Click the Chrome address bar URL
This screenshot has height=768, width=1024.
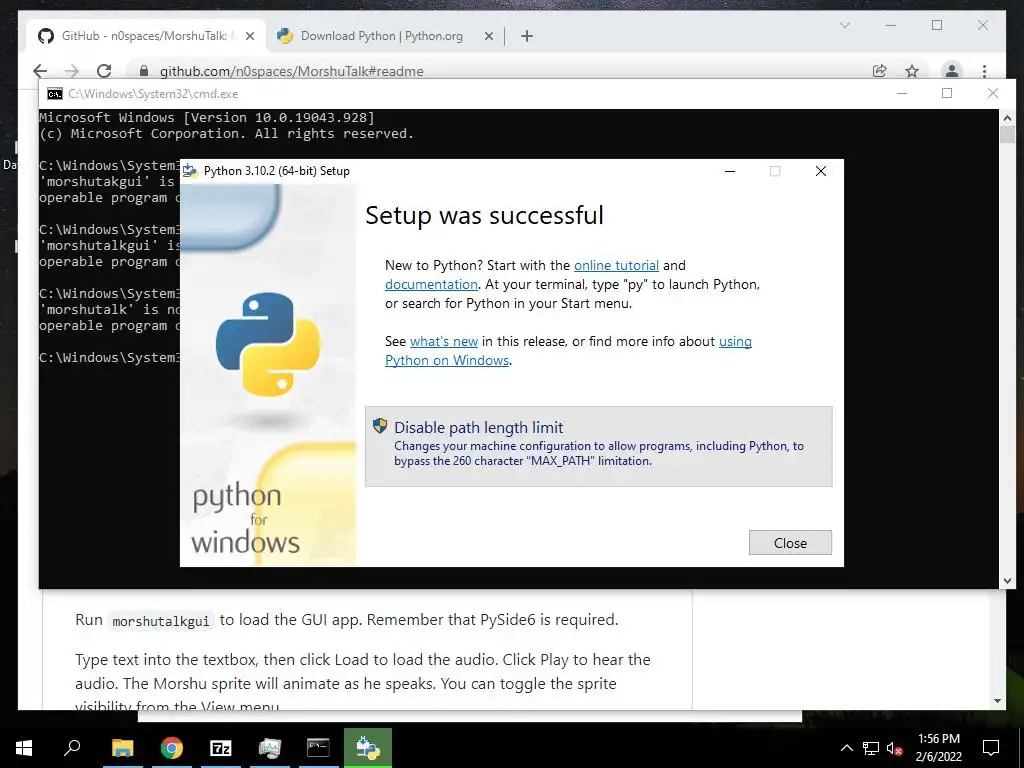coord(291,71)
